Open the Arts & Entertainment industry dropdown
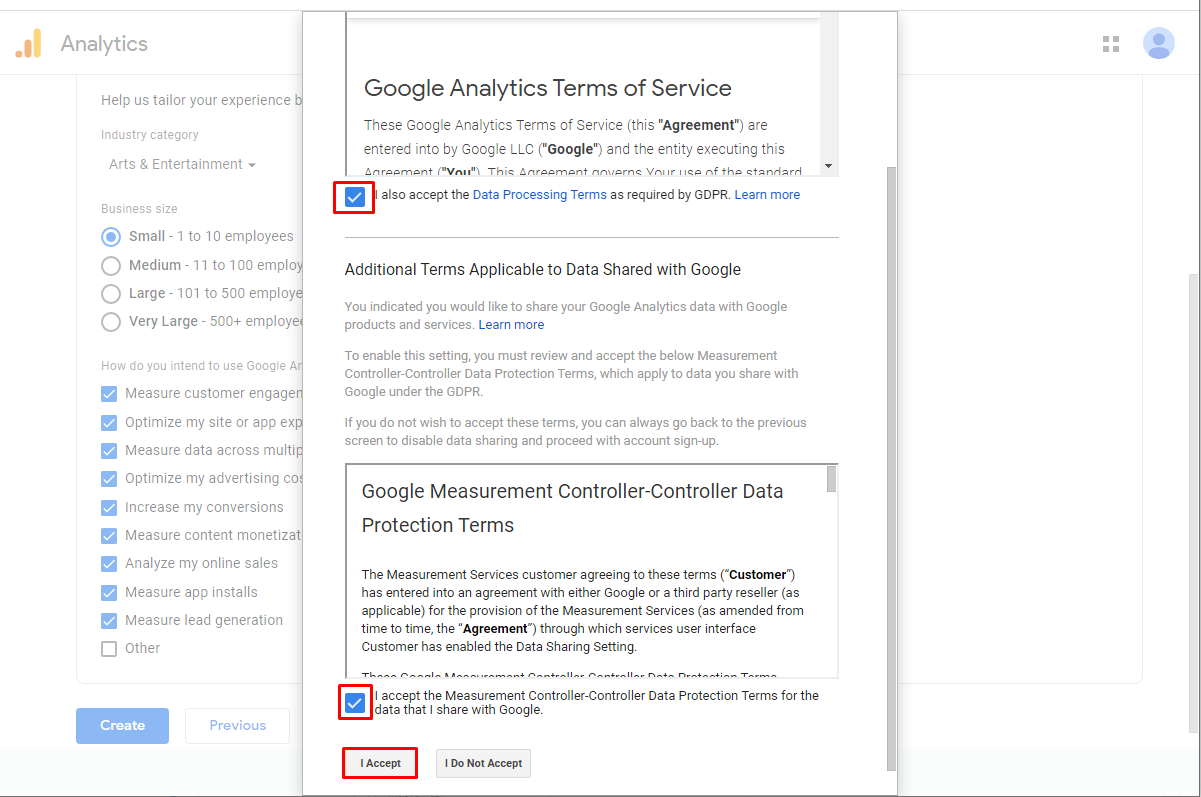This screenshot has width=1201, height=797. [x=182, y=164]
